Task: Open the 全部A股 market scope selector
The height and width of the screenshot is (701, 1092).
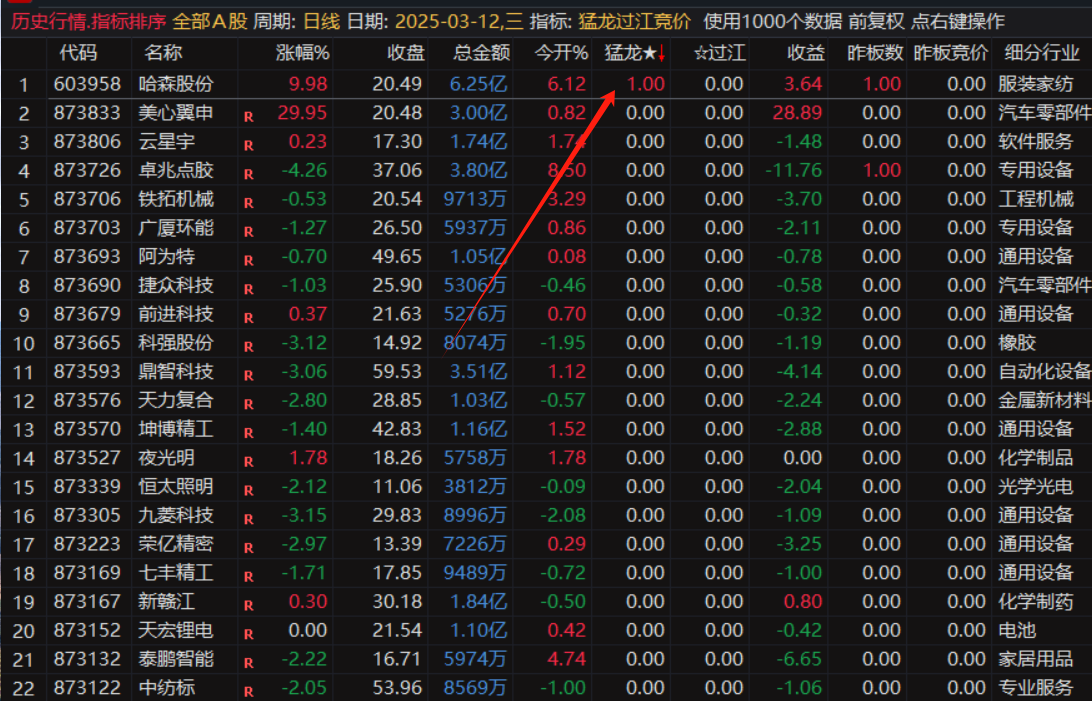Action: click(x=209, y=21)
